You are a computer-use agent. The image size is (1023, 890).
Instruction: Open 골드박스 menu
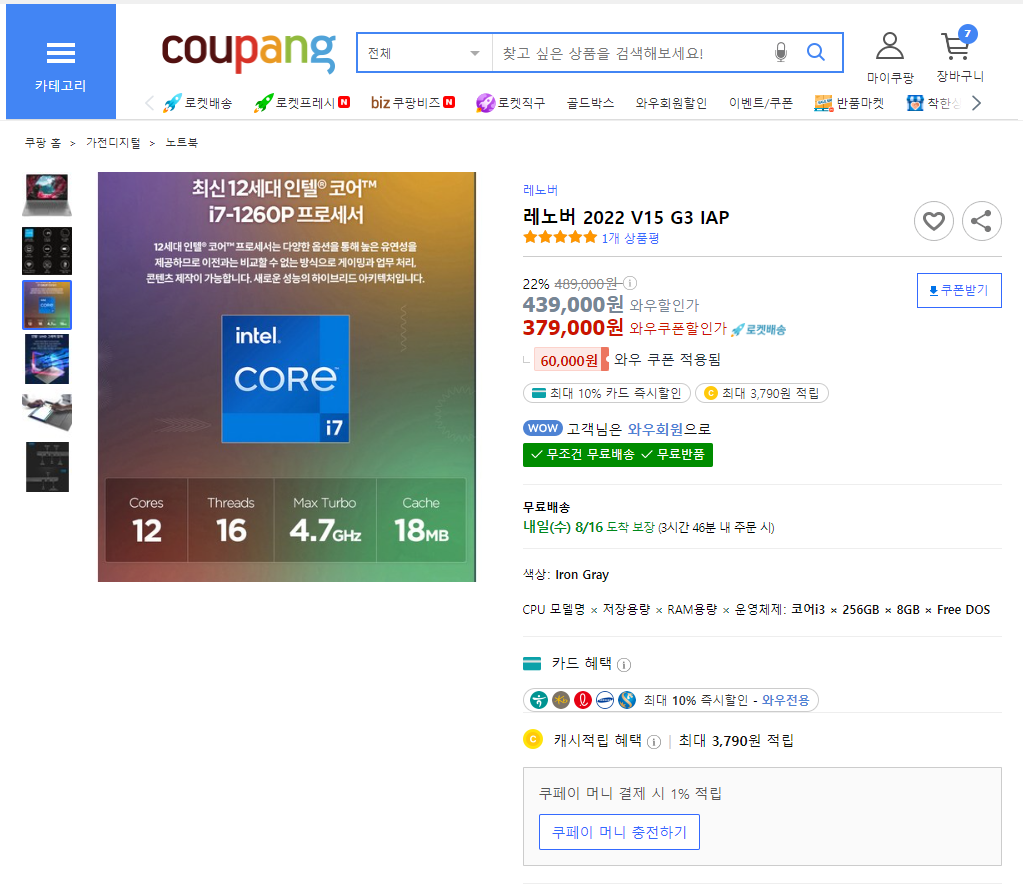tap(590, 103)
